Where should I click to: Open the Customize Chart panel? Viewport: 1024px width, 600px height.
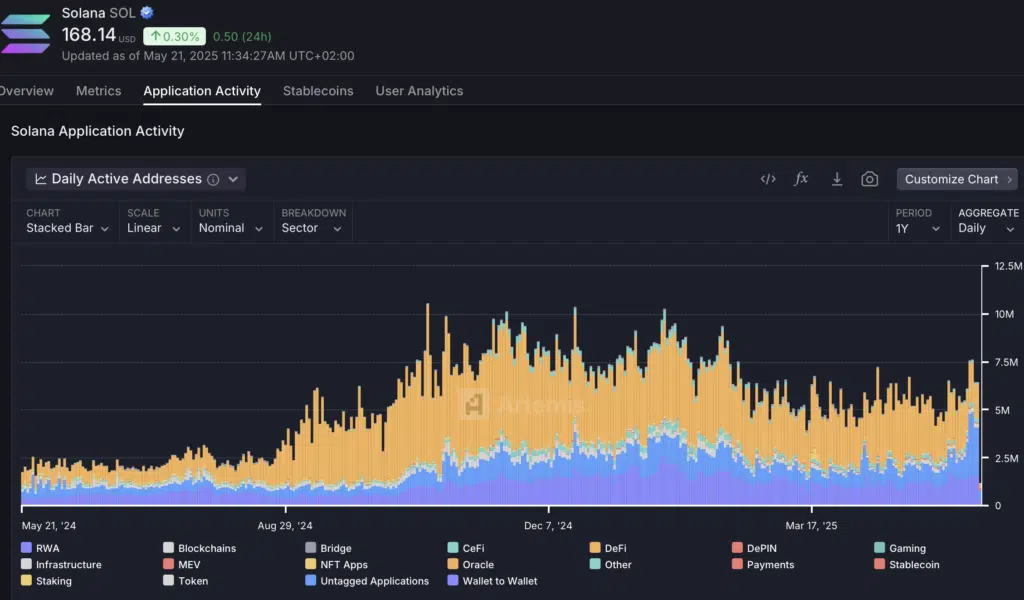(x=957, y=179)
